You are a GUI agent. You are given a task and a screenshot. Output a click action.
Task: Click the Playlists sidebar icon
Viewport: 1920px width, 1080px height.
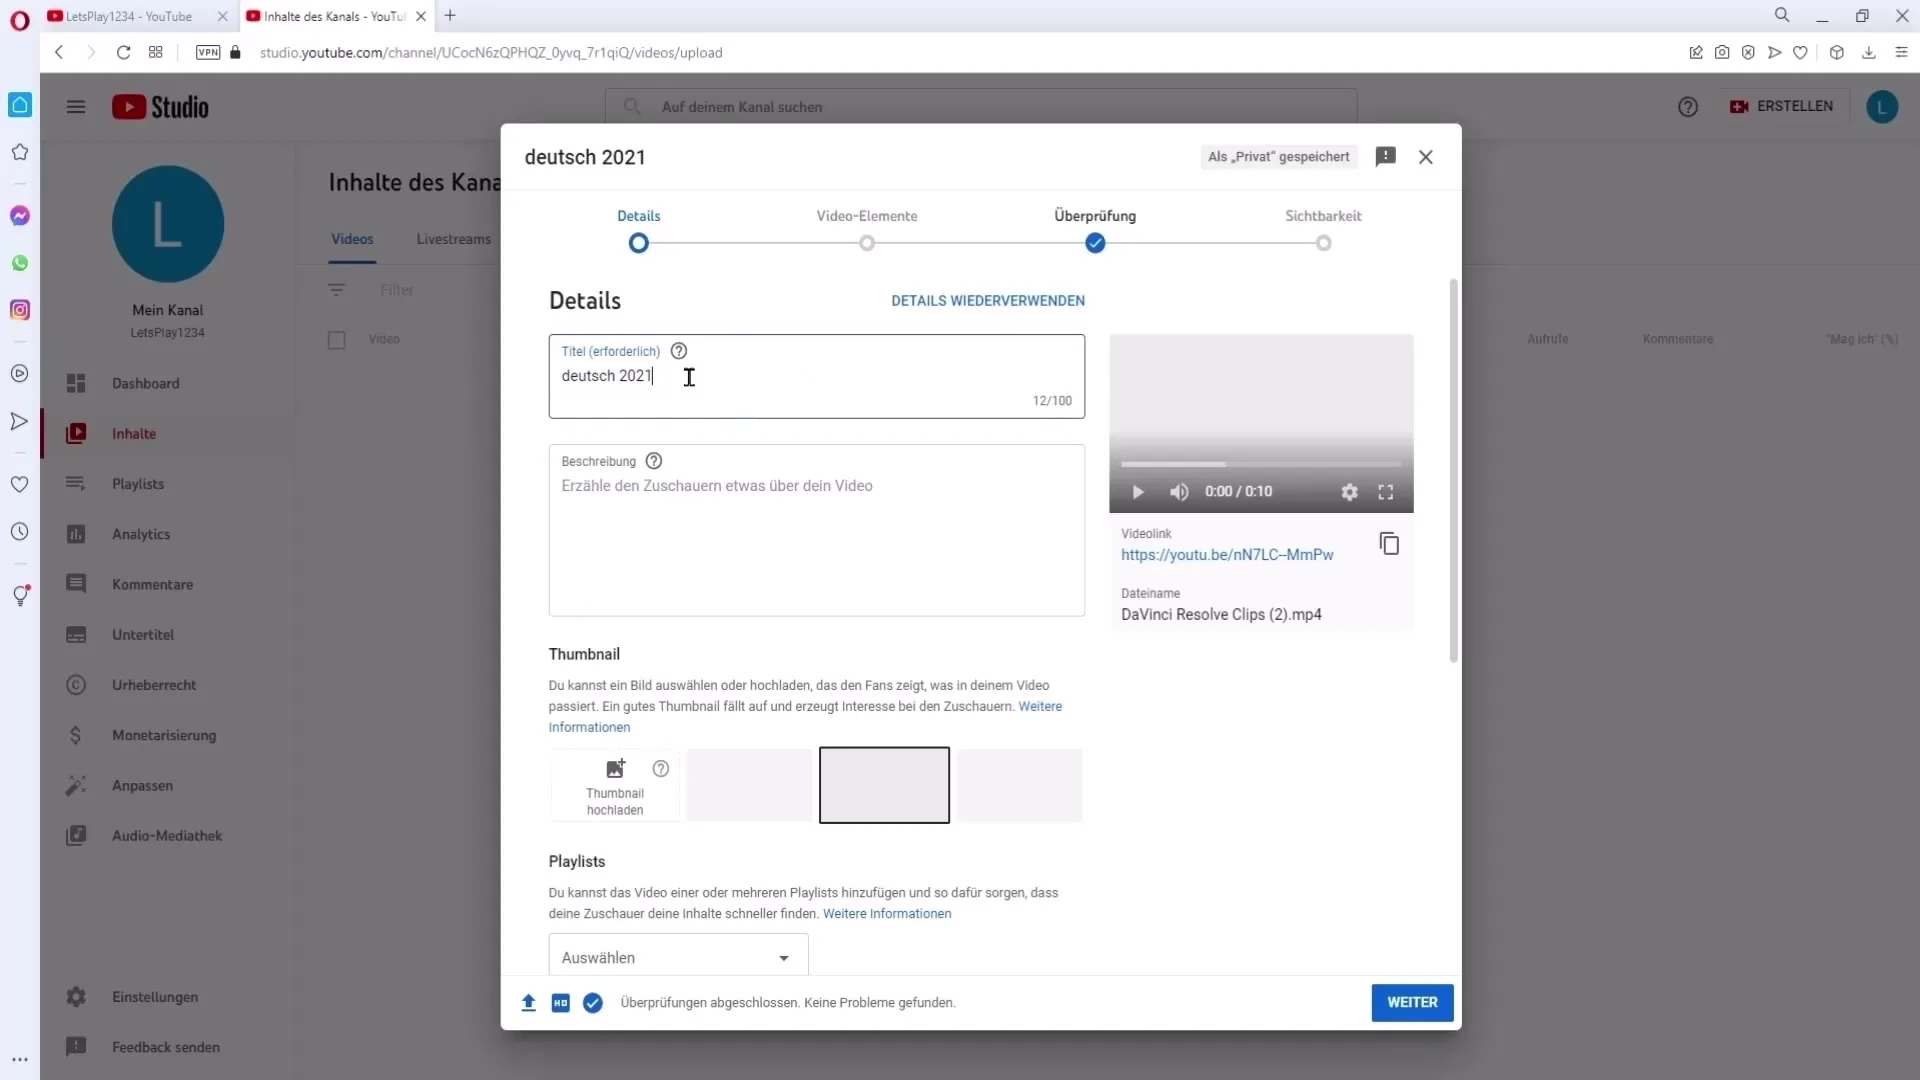point(75,483)
